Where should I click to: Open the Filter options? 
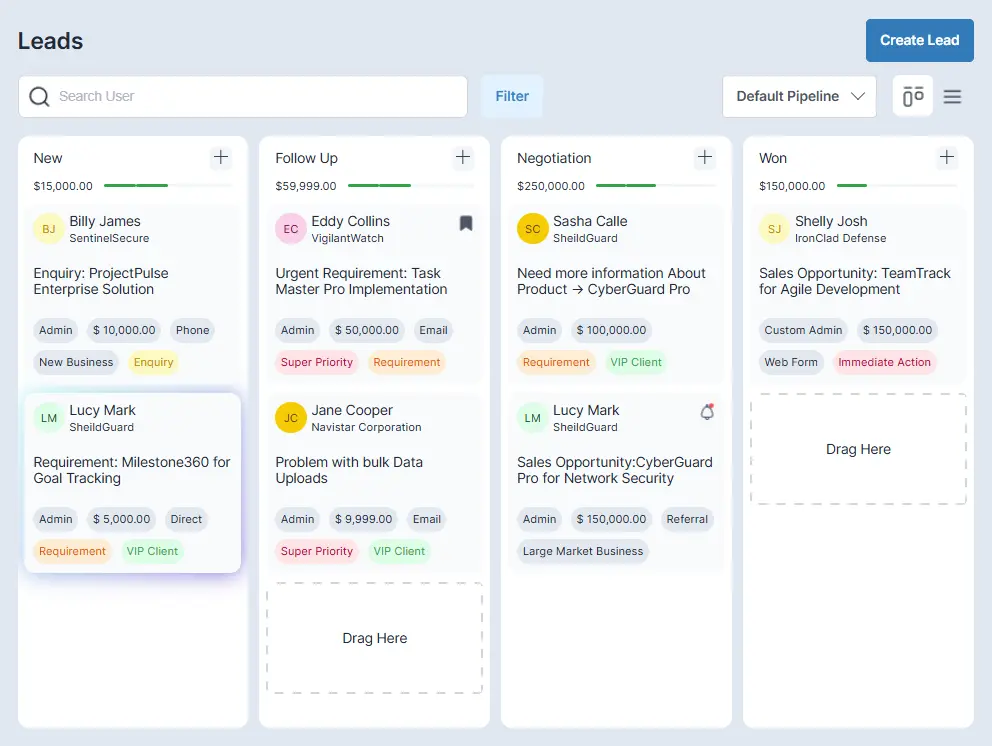coord(512,97)
